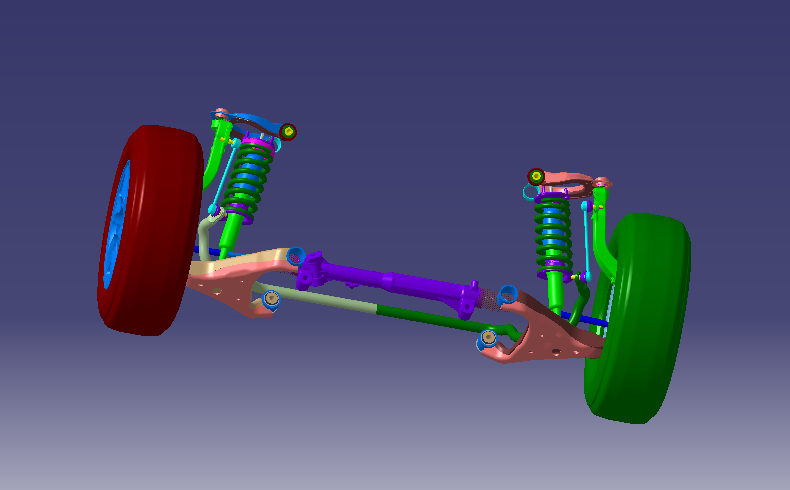790x490 pixels.
Task: Select the green right tire
Action: pos(640,318)
